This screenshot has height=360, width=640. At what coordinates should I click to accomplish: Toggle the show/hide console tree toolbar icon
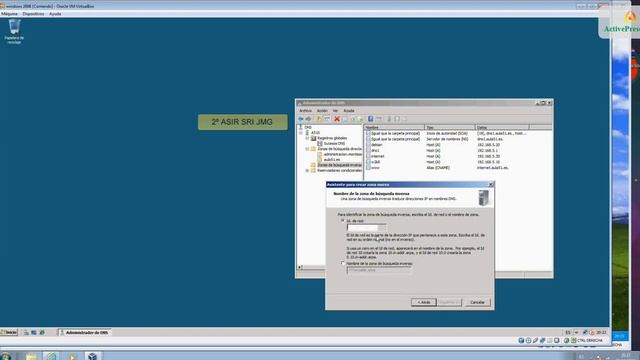tap(327, 119)
